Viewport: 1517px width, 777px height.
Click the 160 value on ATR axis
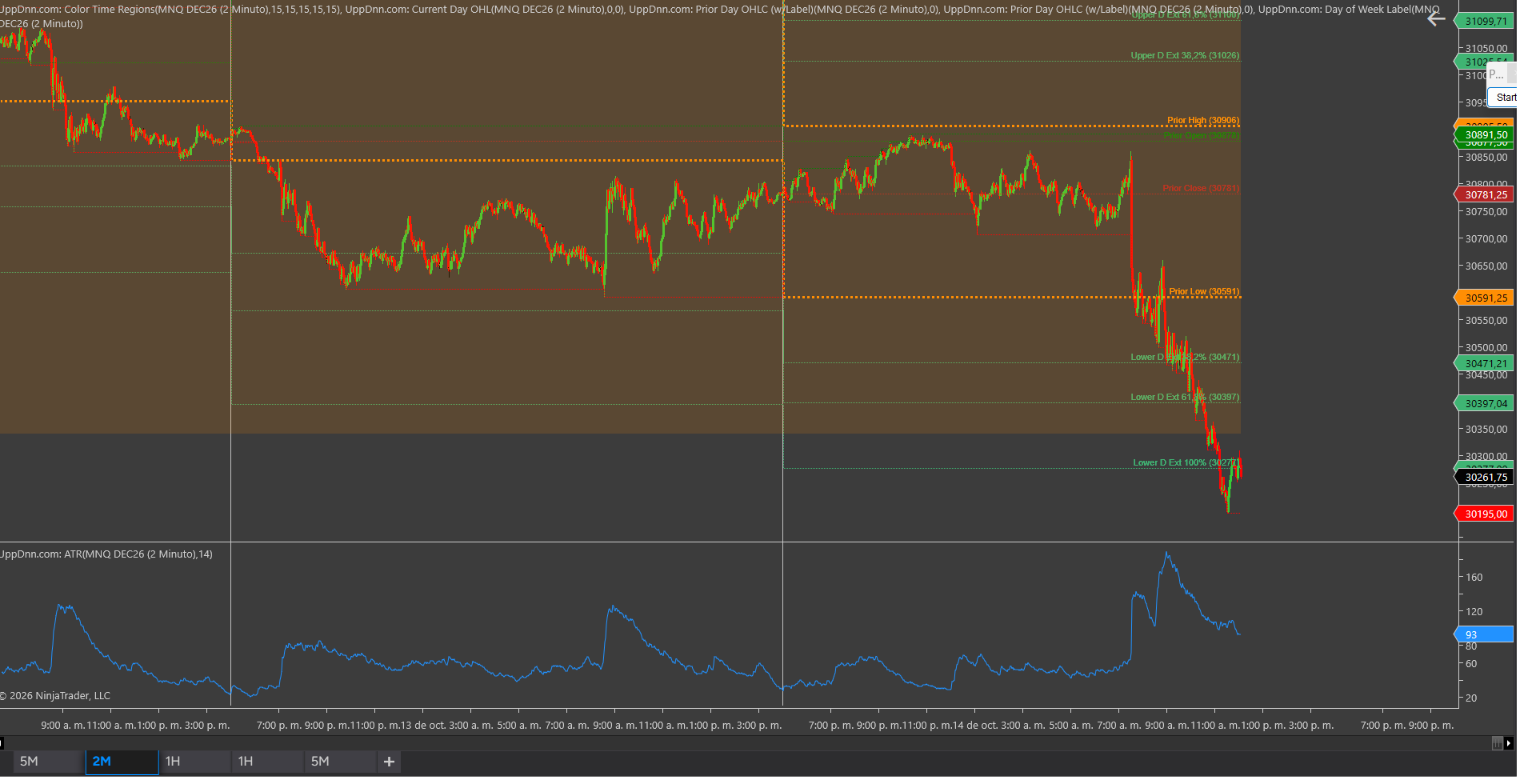coord(1474,577)
